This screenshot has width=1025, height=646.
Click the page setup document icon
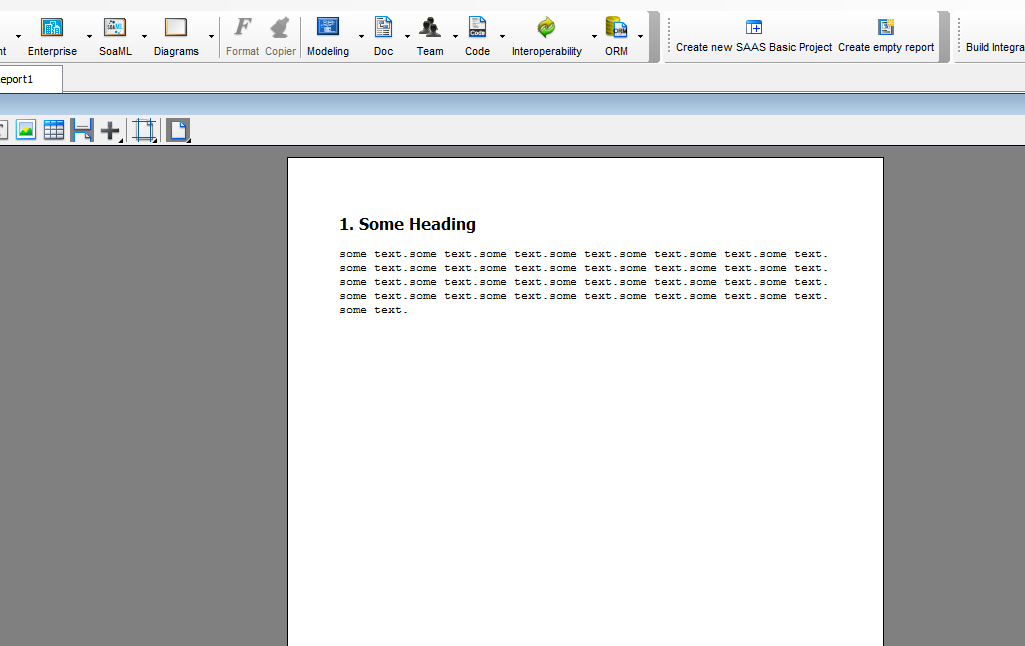point(178,130)
